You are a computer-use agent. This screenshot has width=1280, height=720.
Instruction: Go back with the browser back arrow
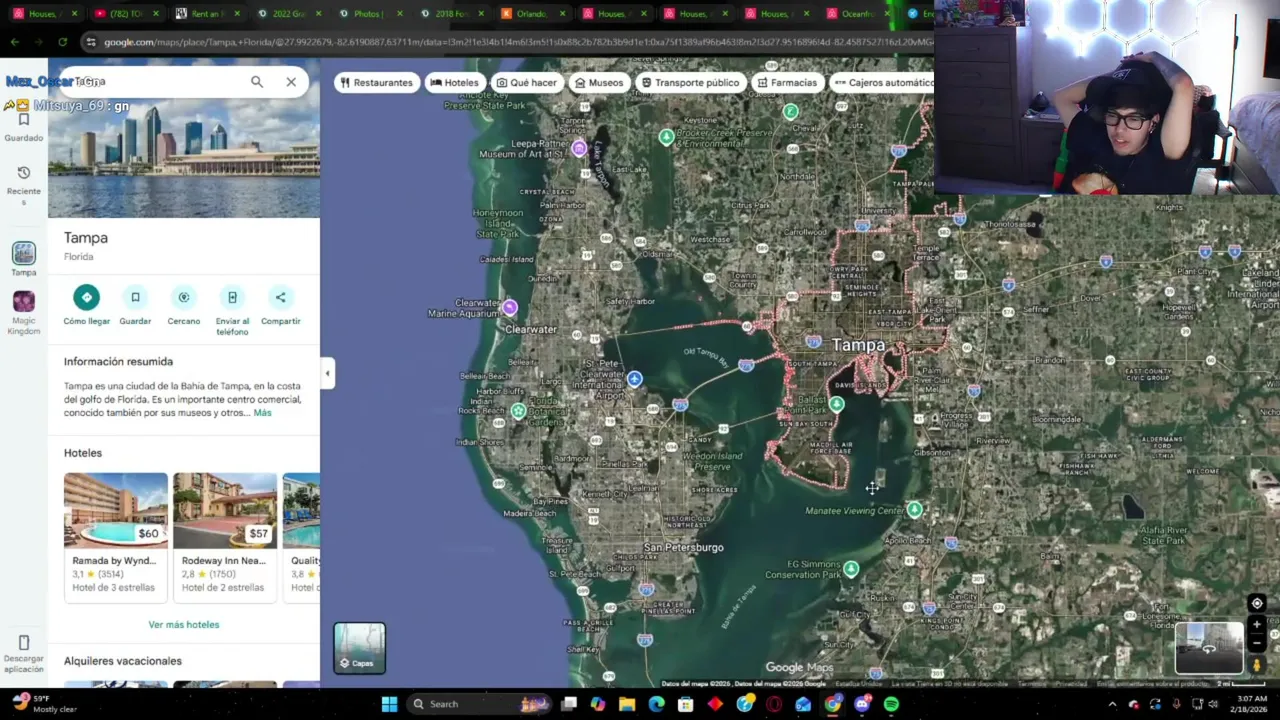14,42
